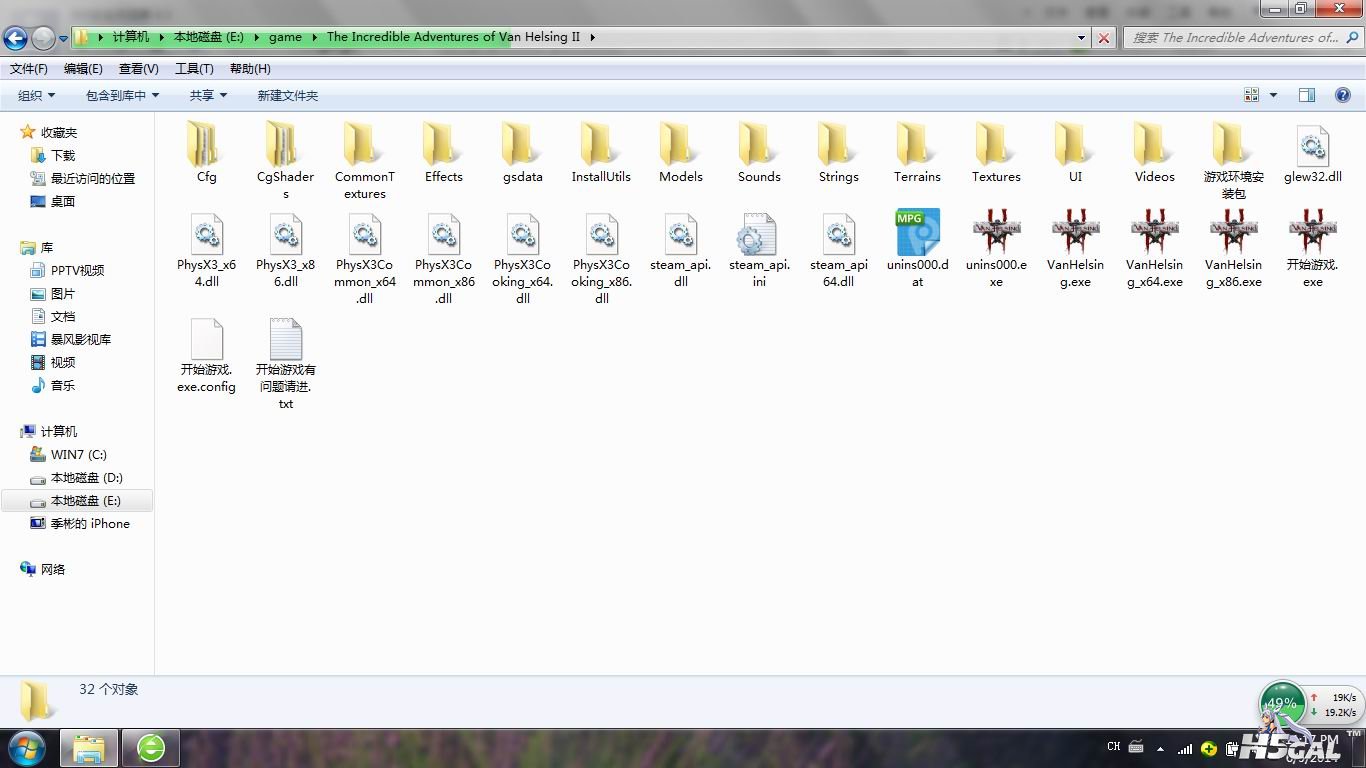Click the 新建文件夹 button
Screen dimensions: 1366x768
(287, 95)
